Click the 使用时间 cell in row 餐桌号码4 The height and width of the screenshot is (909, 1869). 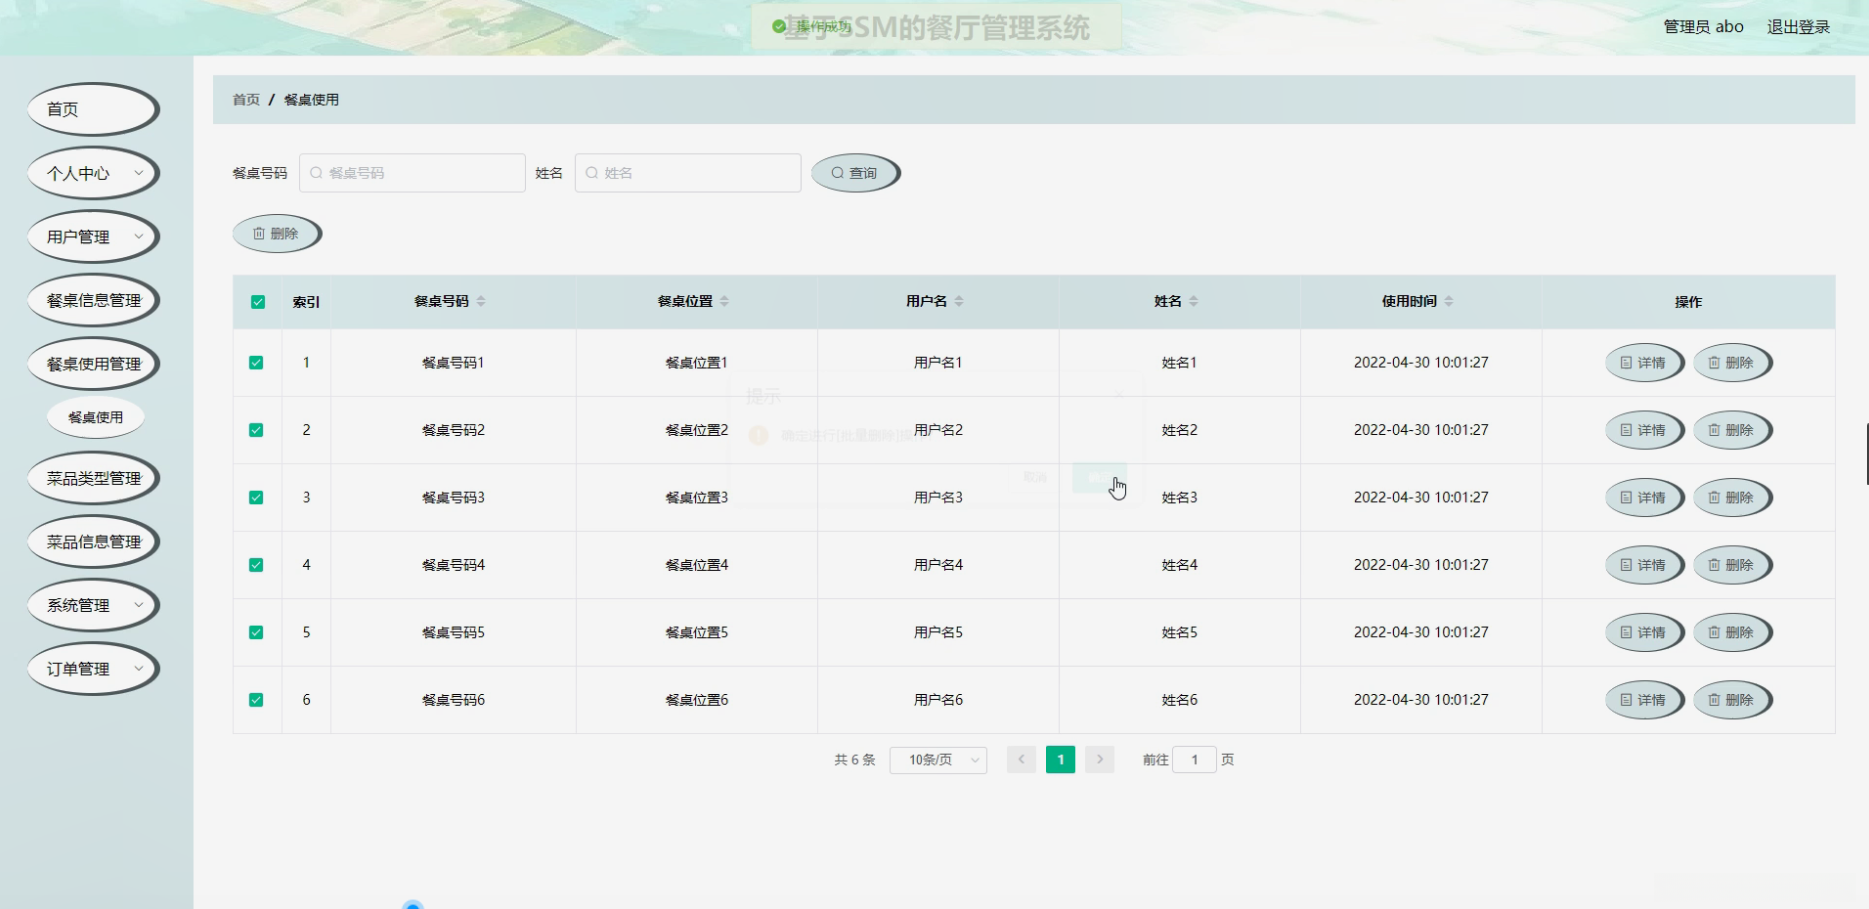[1421, 565]
